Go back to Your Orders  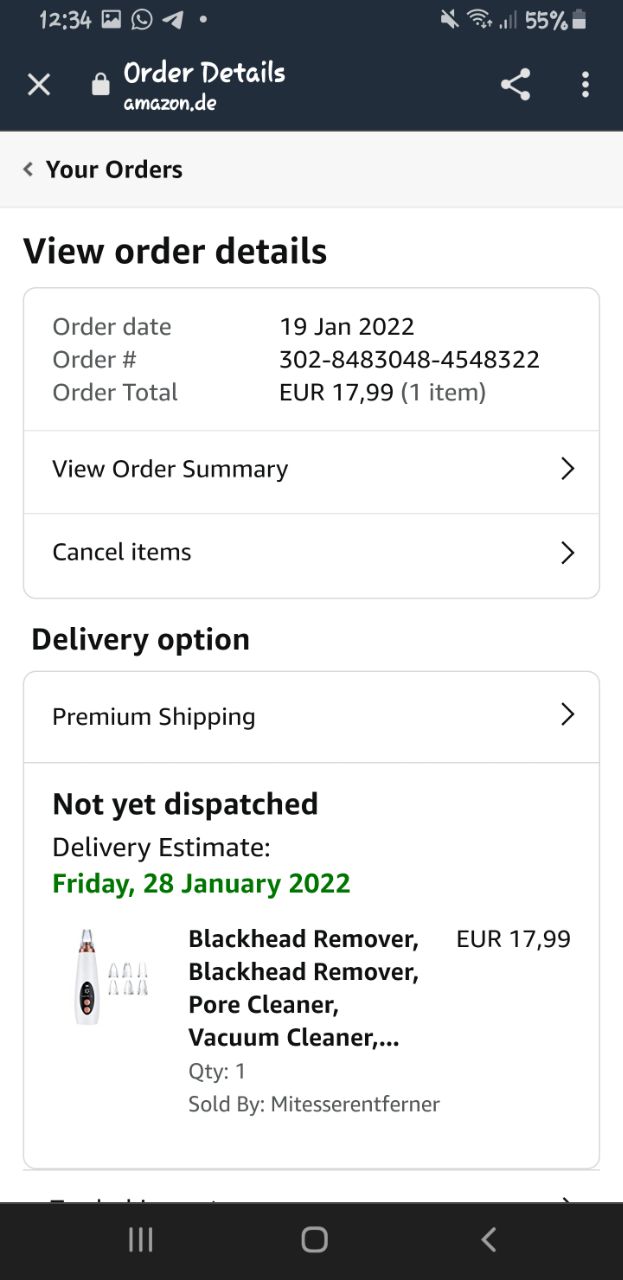coord(114,170)
